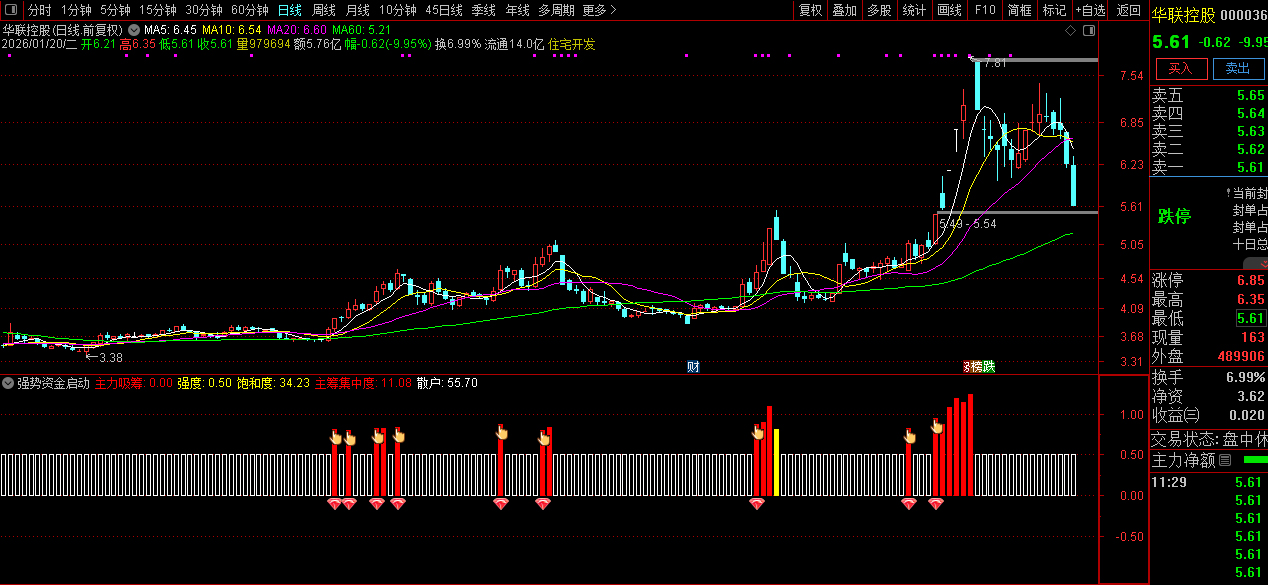
Task: Open F10 company info
Action: [x=985, y=10]
